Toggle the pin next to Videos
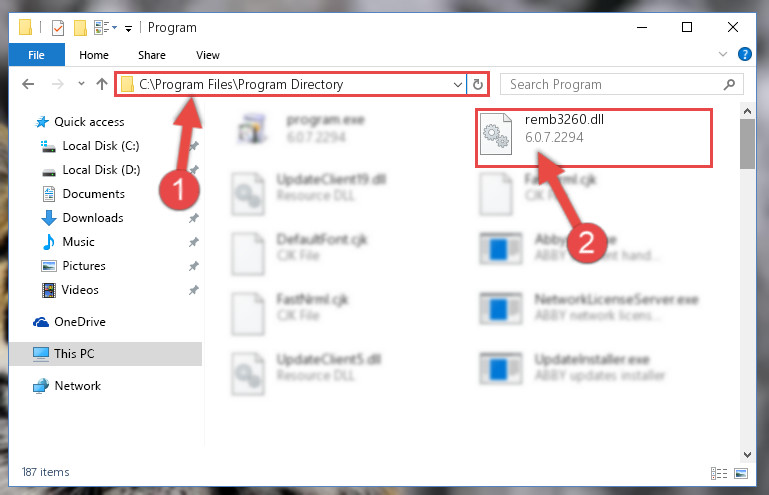This screenshot has height=495, width=769. (194, 290)
